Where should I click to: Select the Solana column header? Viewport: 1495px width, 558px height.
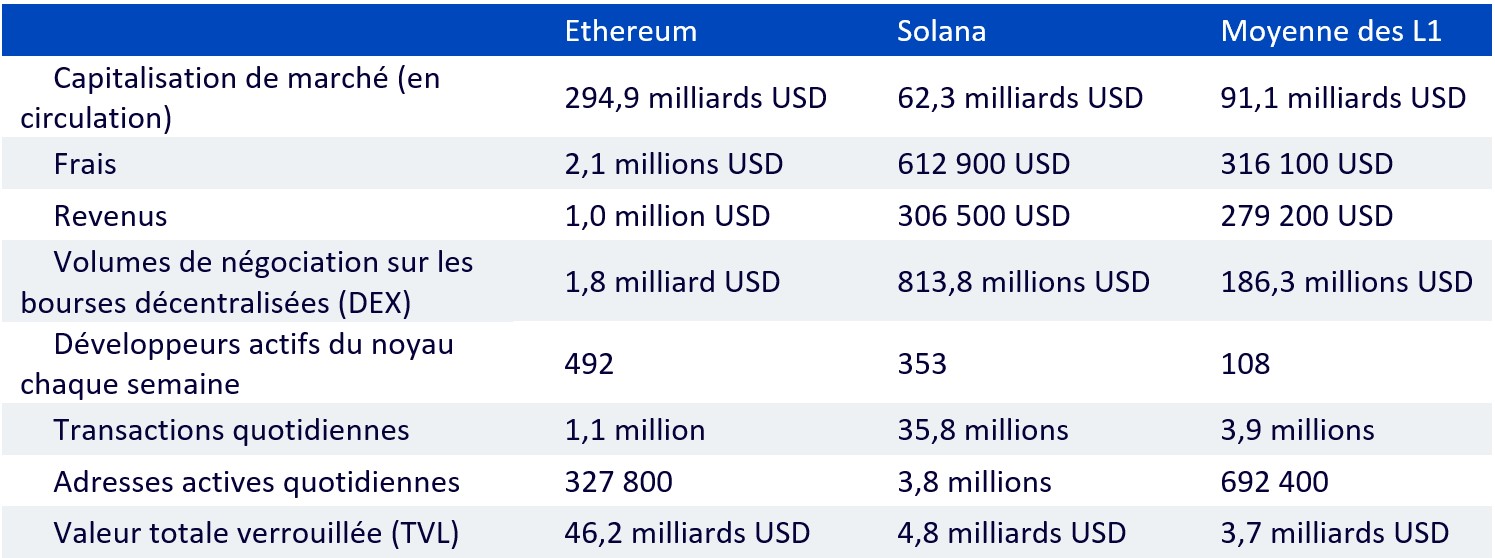point(941,31)
